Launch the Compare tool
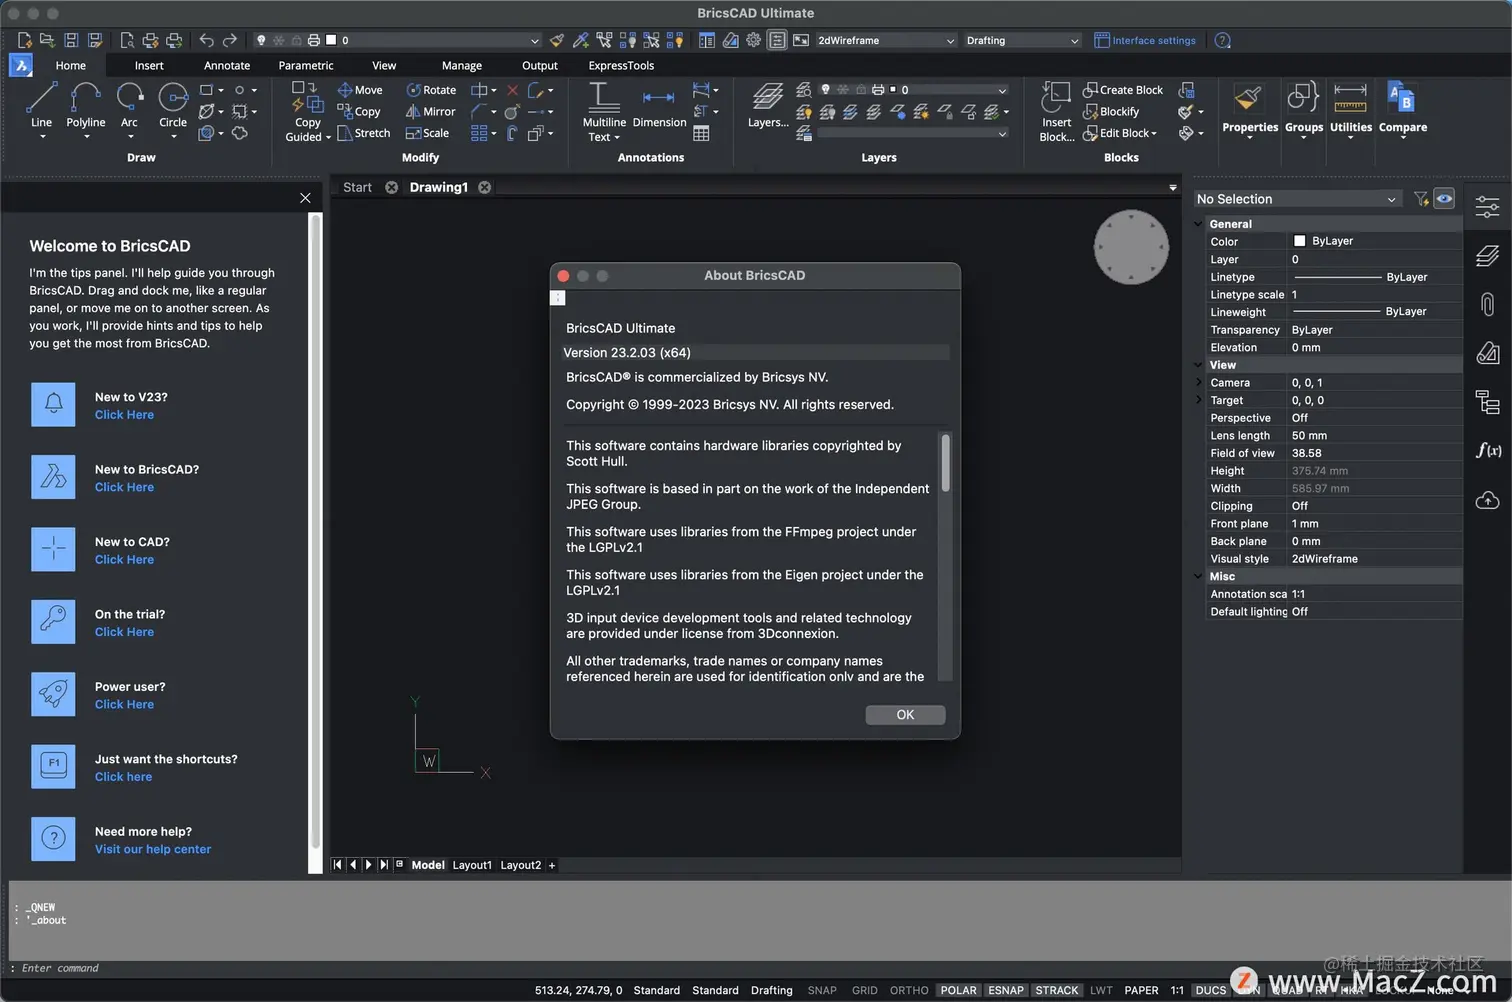The width and height of the screenshot is (1512, 1002). [x=1403, y=109]
